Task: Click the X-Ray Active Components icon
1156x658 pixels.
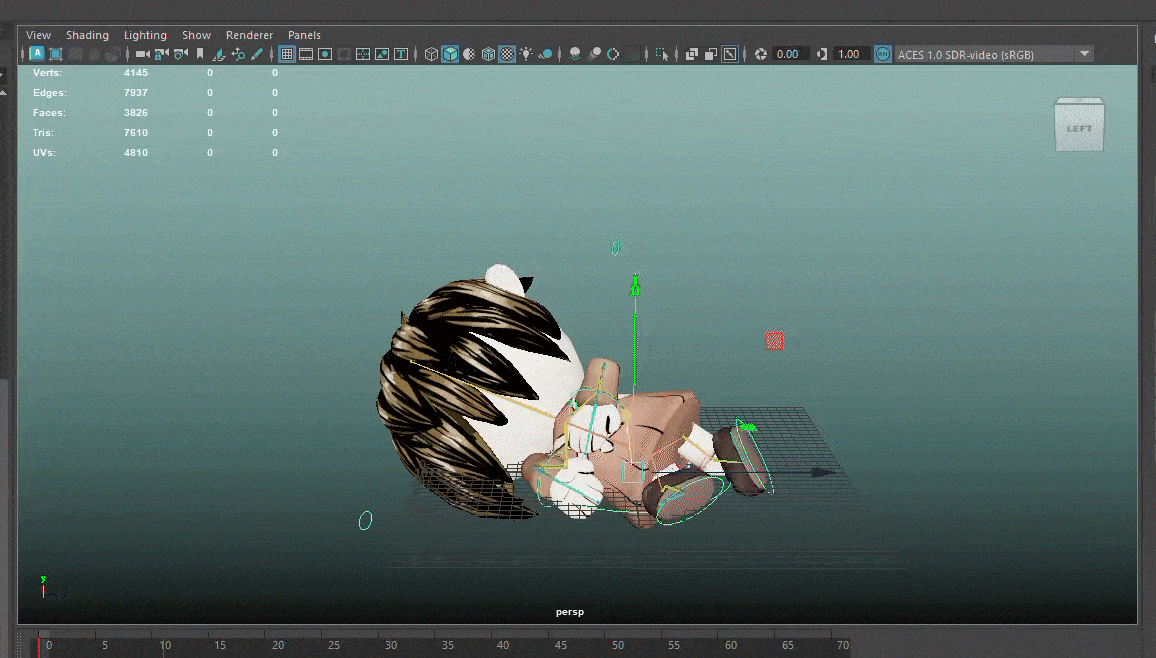Action: 711,54
